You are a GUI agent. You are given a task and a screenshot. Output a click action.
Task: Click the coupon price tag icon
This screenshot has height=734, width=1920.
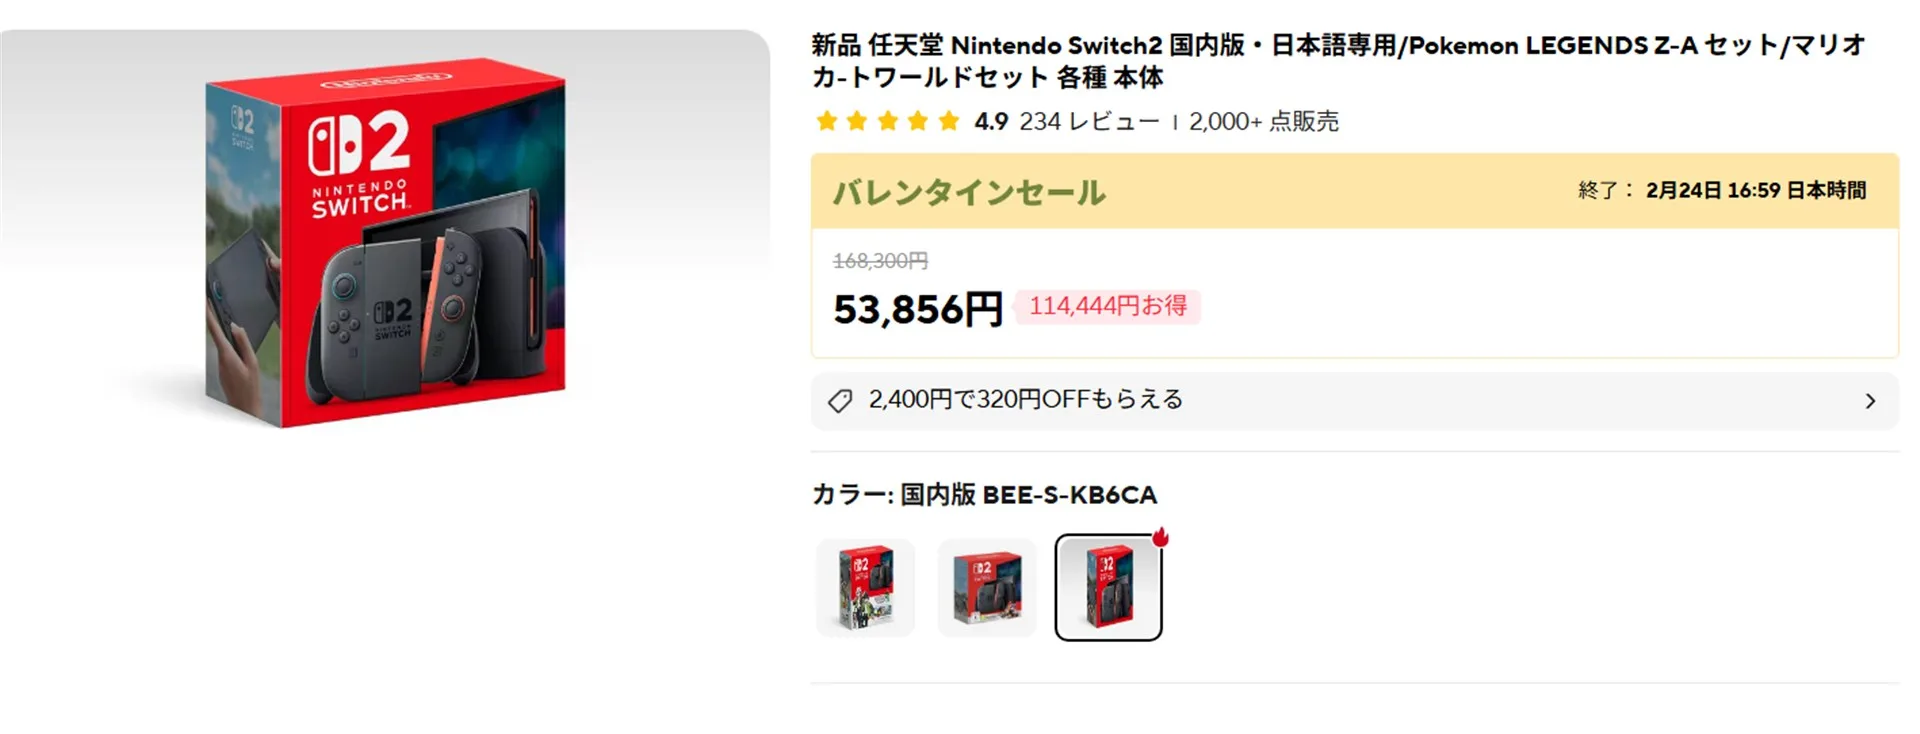click(840, 401)
